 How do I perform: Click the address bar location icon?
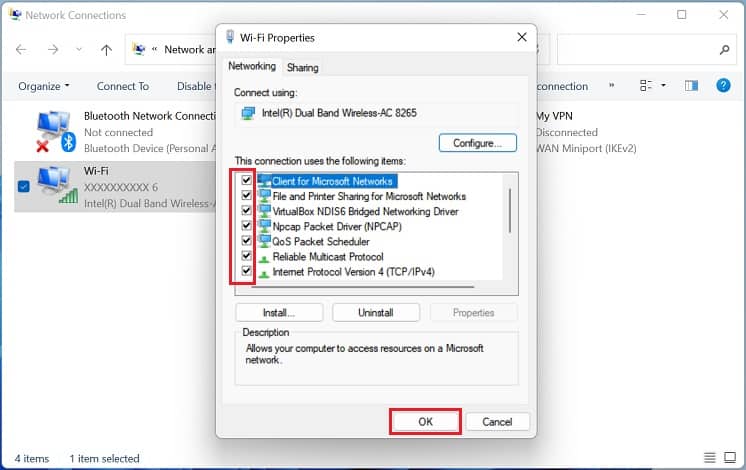pos(139,49)
